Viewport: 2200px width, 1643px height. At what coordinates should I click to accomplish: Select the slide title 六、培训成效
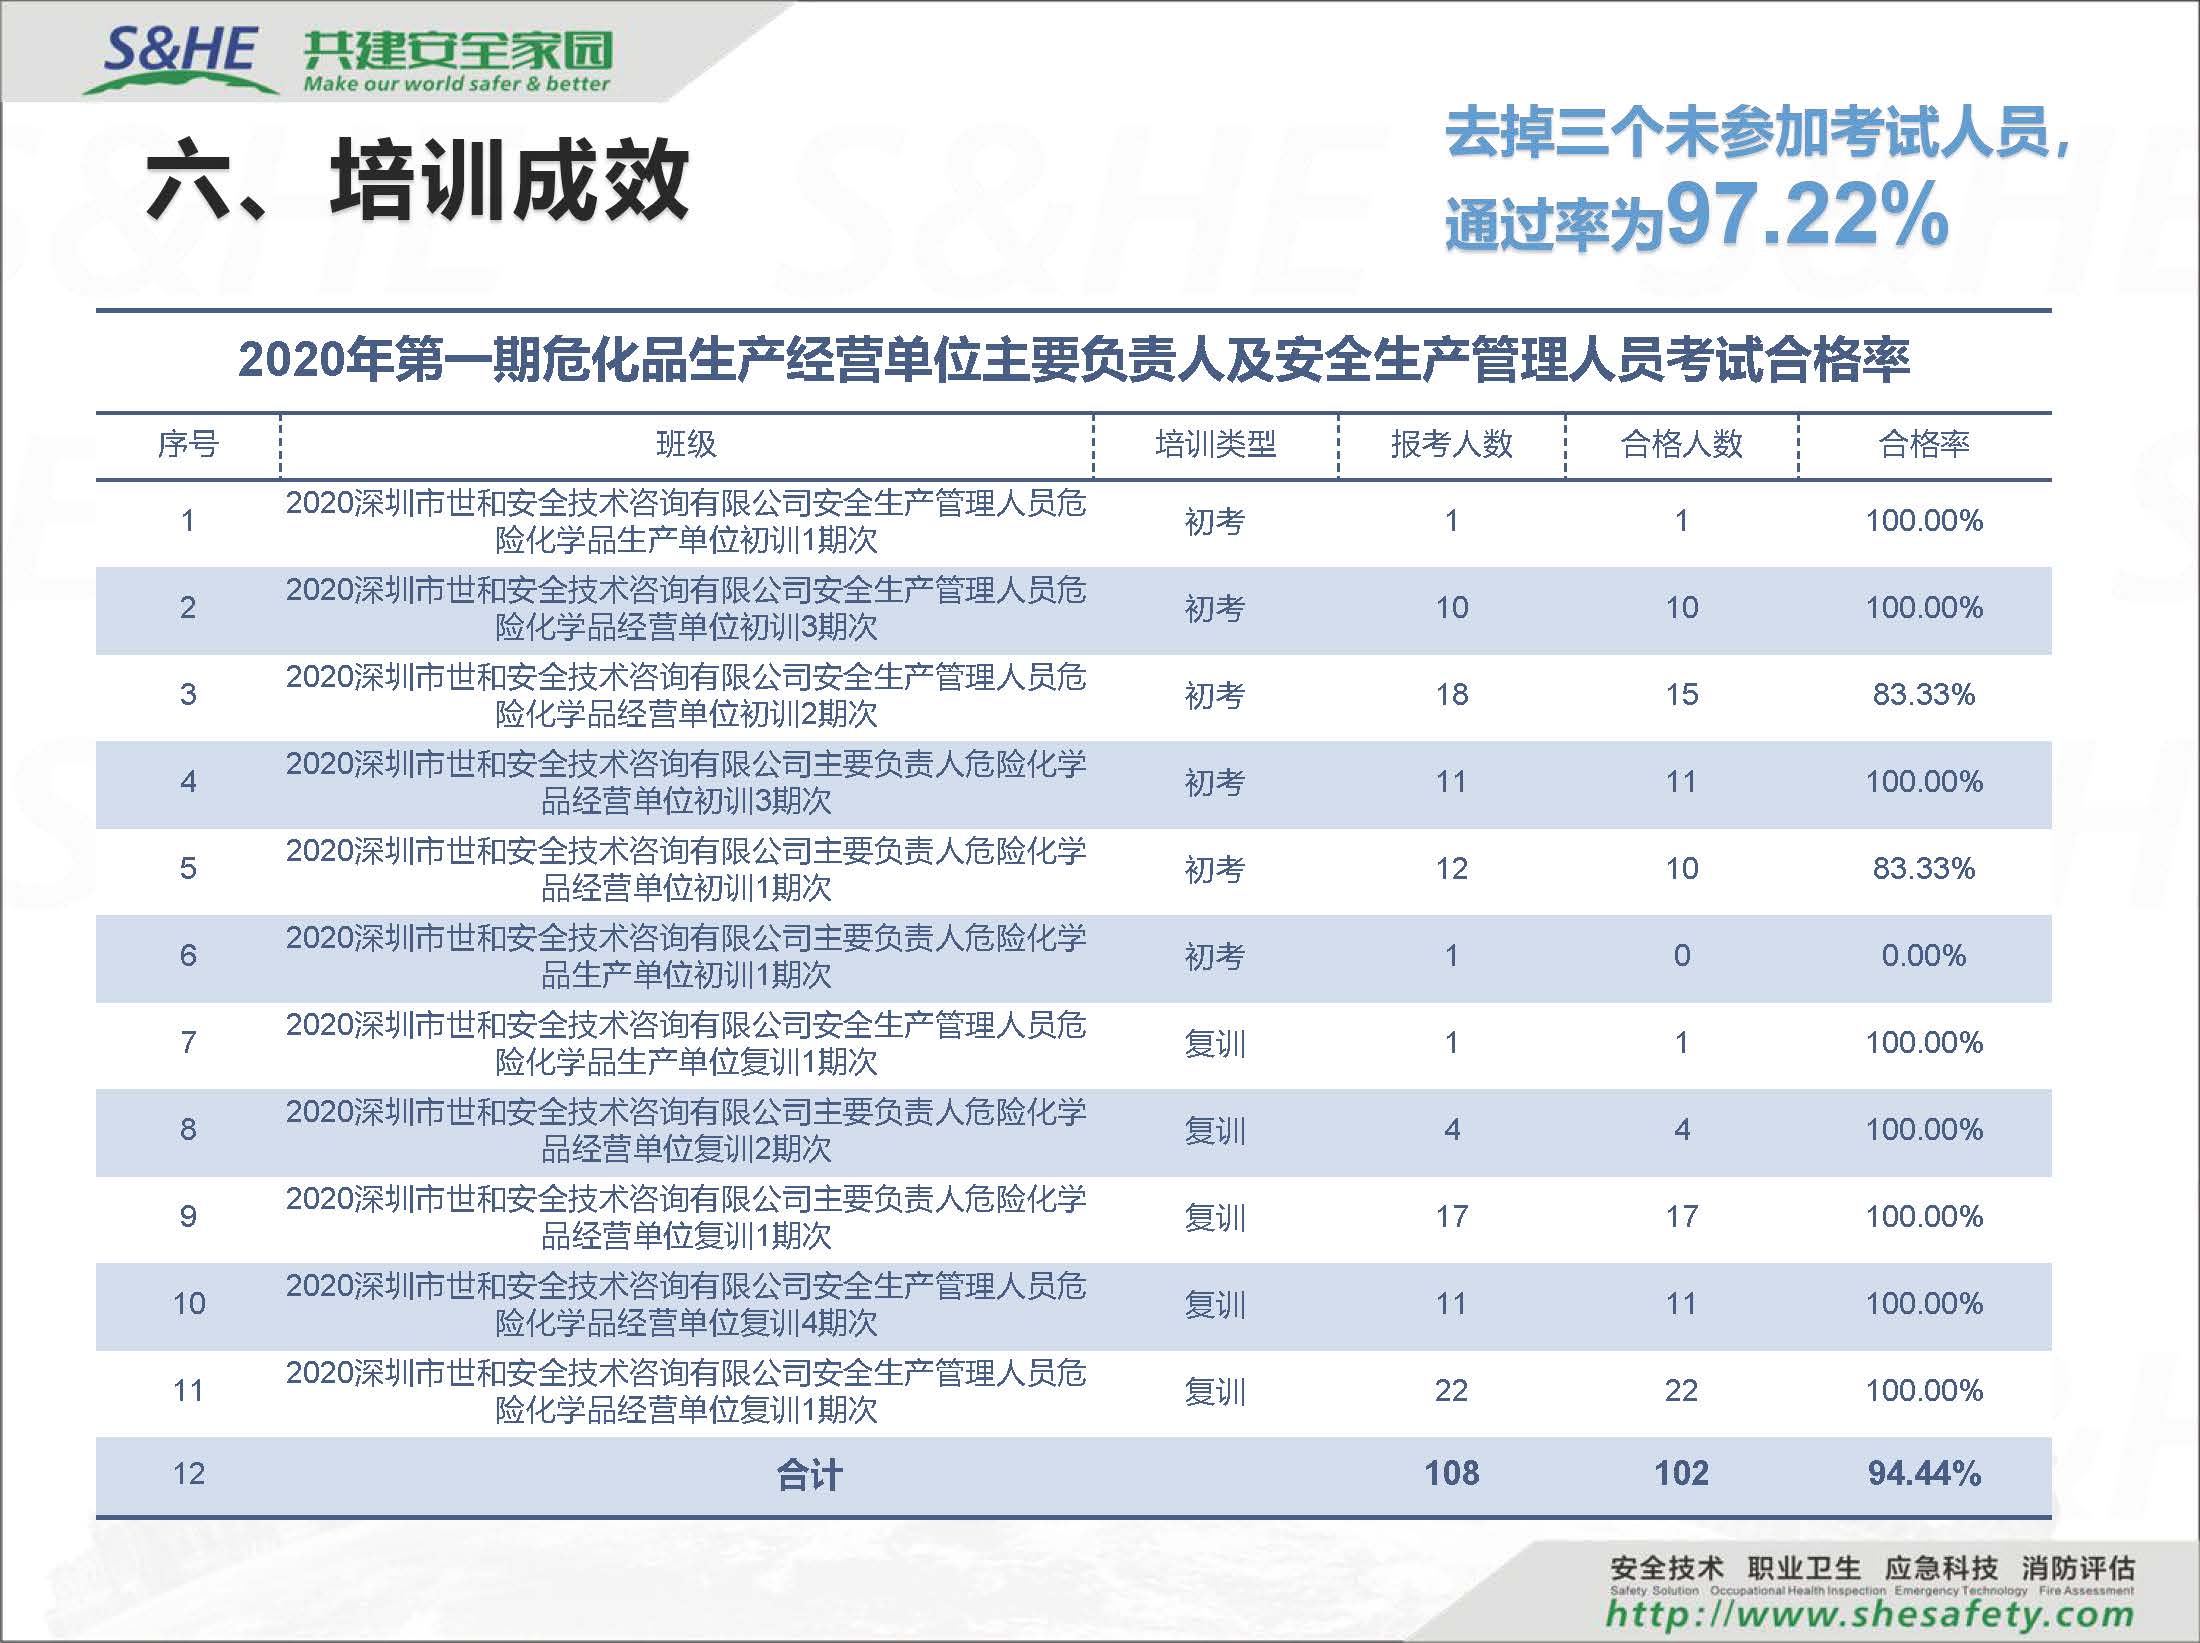coord(418,180)
